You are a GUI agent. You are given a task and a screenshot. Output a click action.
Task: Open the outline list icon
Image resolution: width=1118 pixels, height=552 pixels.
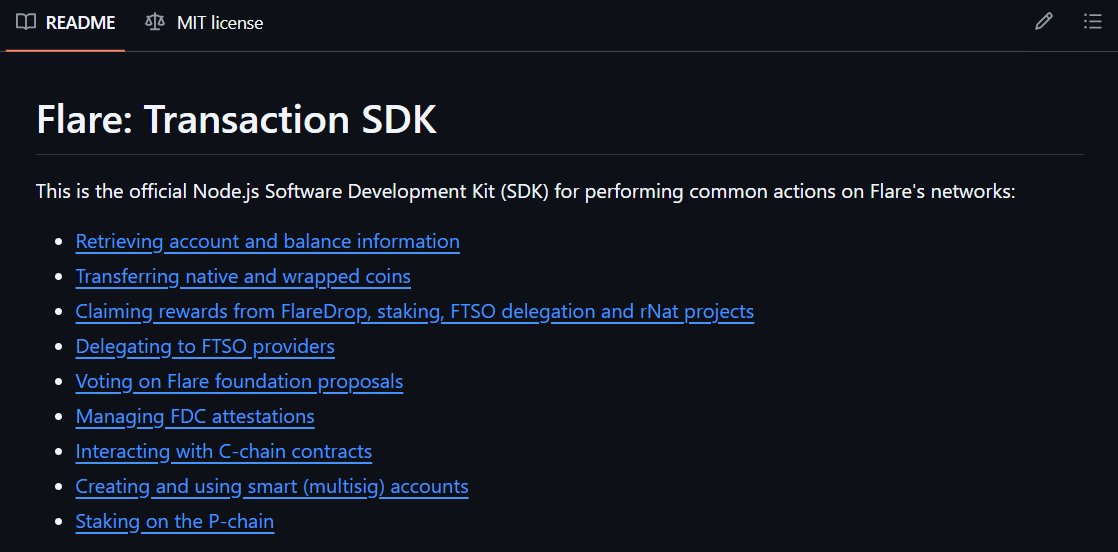1092,22
